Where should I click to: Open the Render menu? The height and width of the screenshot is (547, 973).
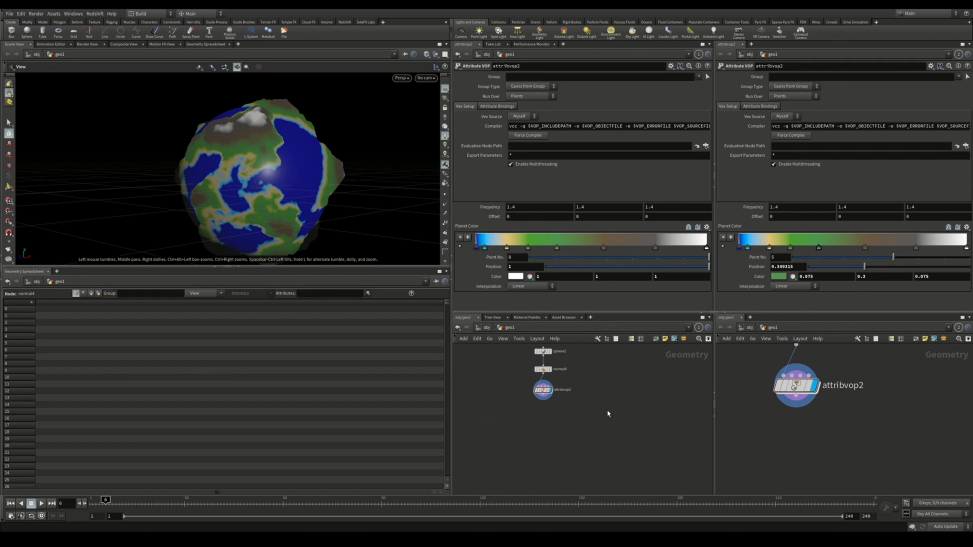click(x=36, y=14)
